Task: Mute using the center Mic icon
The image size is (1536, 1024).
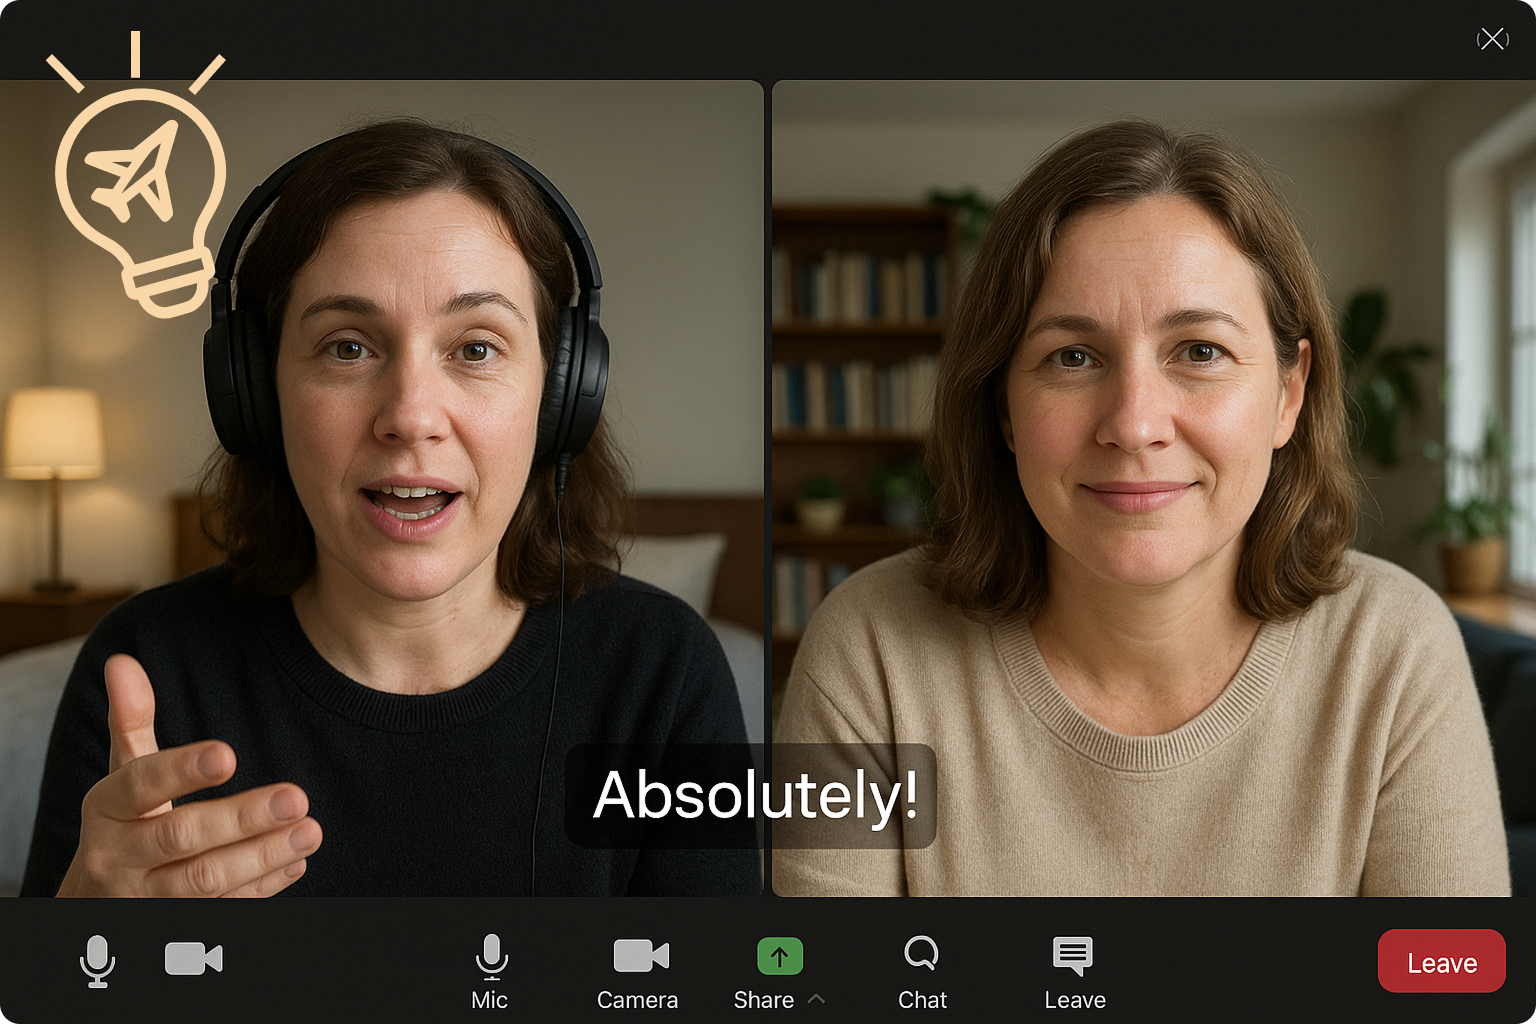Action: tap(491, 956)
